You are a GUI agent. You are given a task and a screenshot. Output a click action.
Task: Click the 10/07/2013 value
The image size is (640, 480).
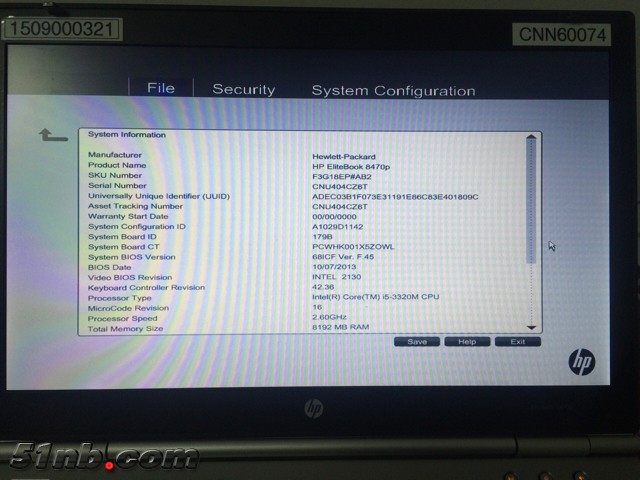point(334,267)
